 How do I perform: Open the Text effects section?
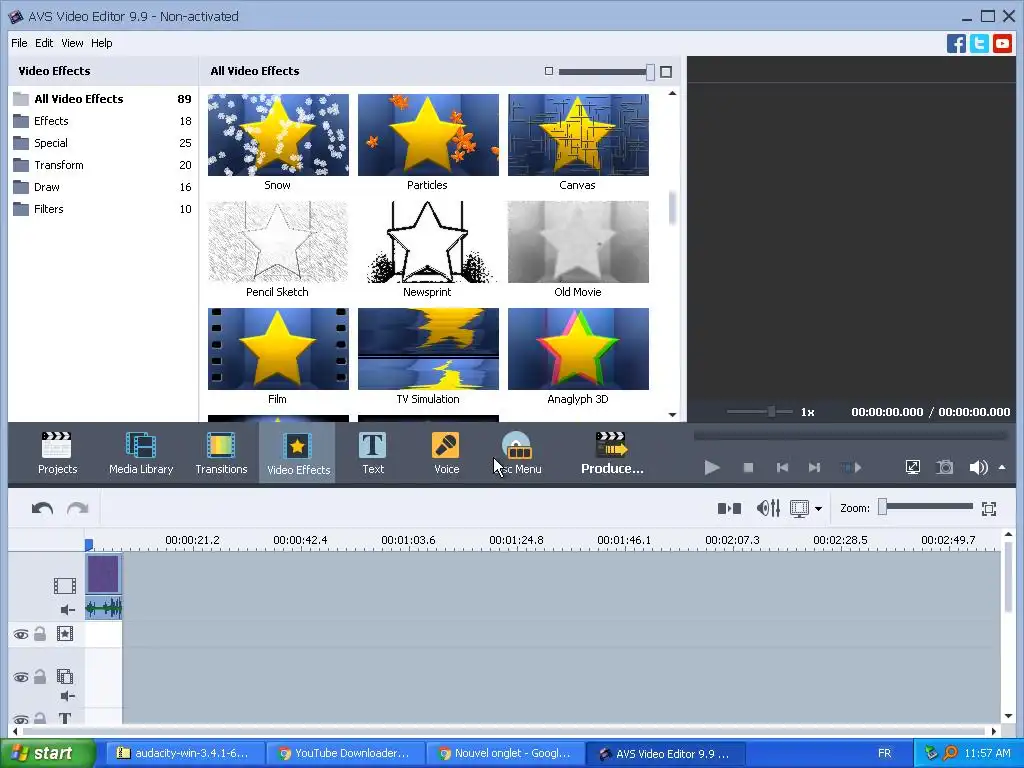373,453
